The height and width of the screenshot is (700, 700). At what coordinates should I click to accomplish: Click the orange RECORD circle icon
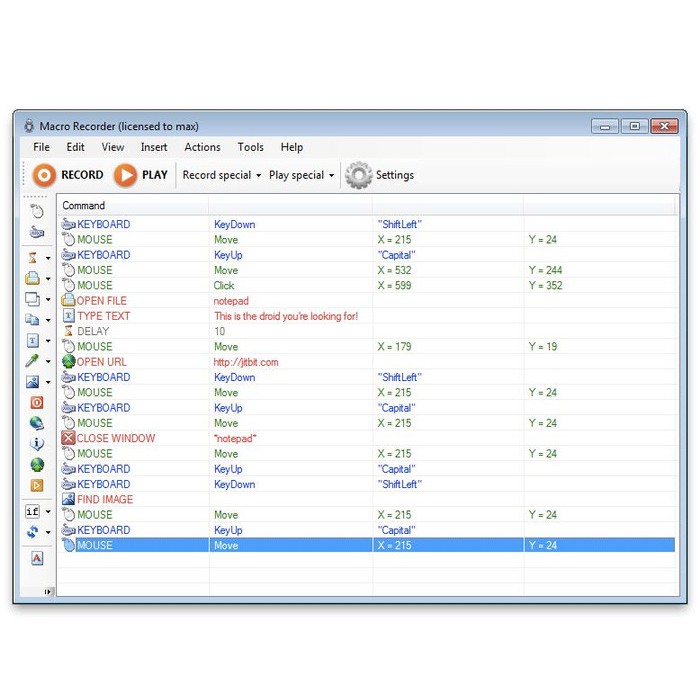coord(44,175)
